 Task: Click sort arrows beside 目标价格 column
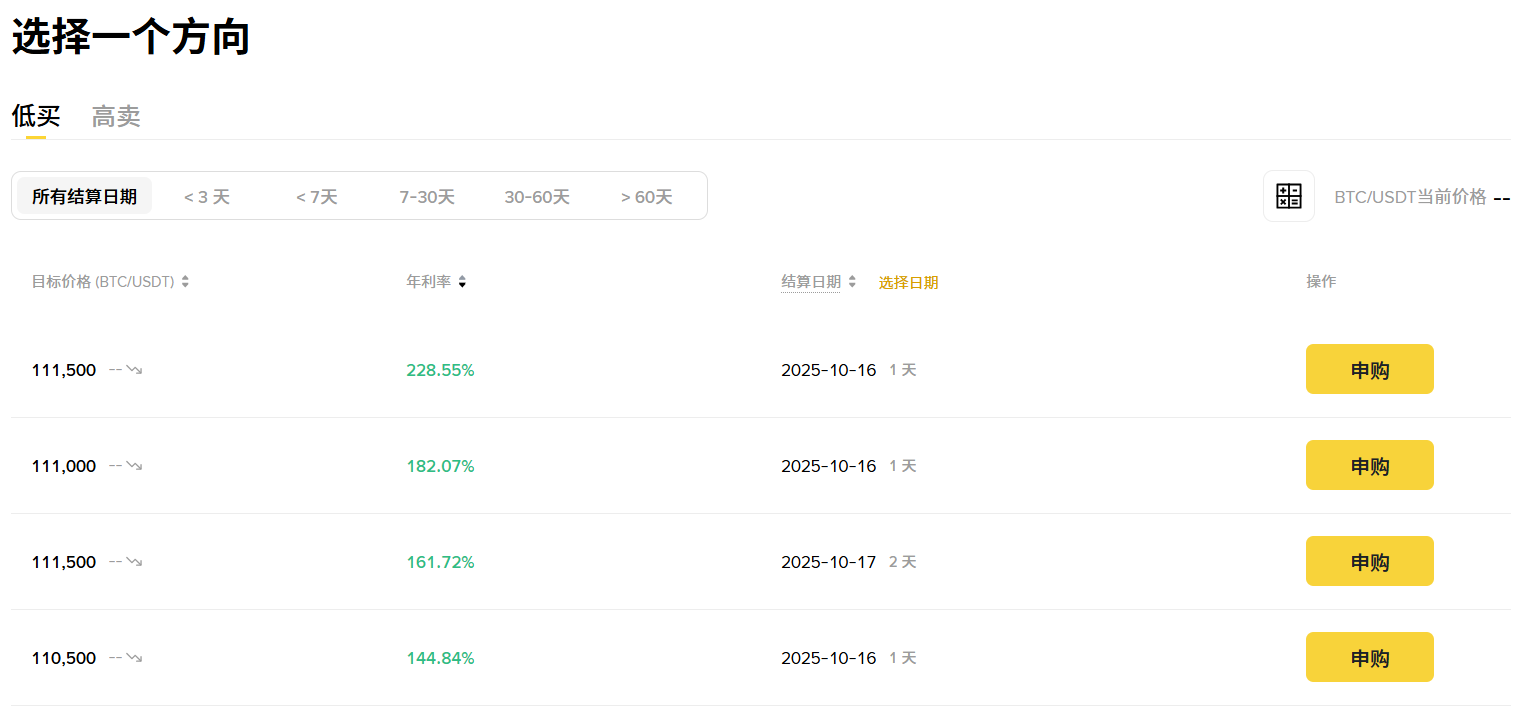(185, 282)
